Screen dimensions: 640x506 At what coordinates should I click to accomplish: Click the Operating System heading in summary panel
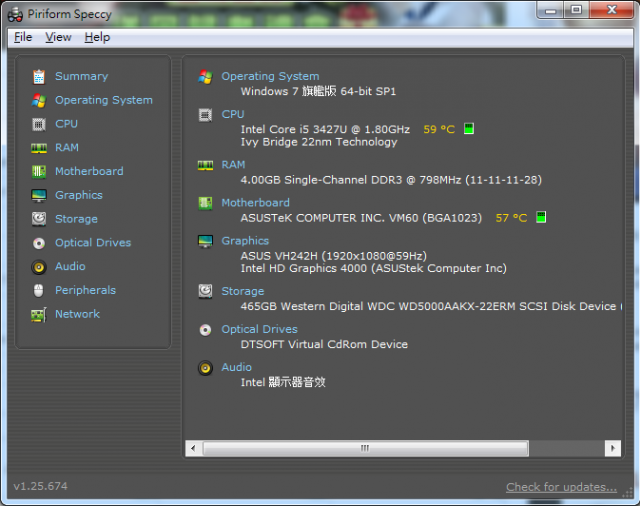tap(270, 76)
